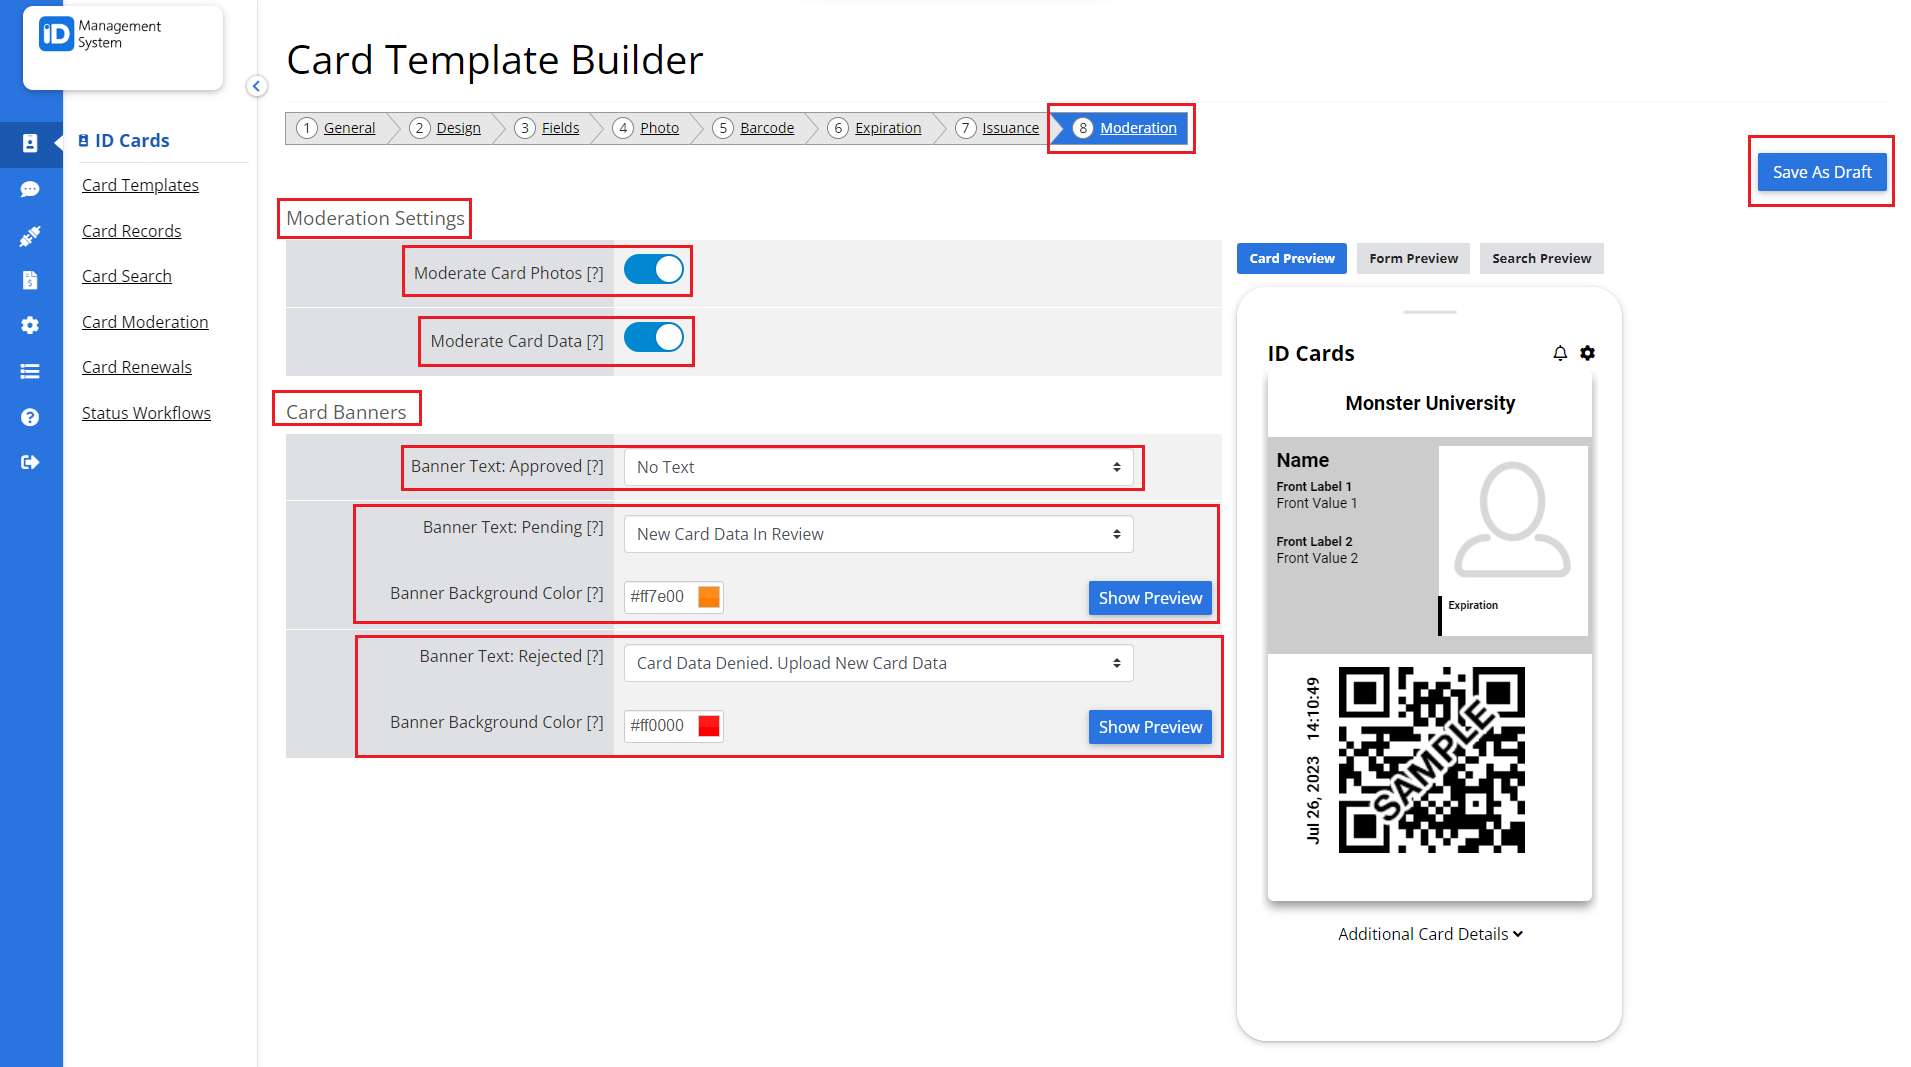
Task: Open the chat messaging sidebar icon
Action: point(30,189)
